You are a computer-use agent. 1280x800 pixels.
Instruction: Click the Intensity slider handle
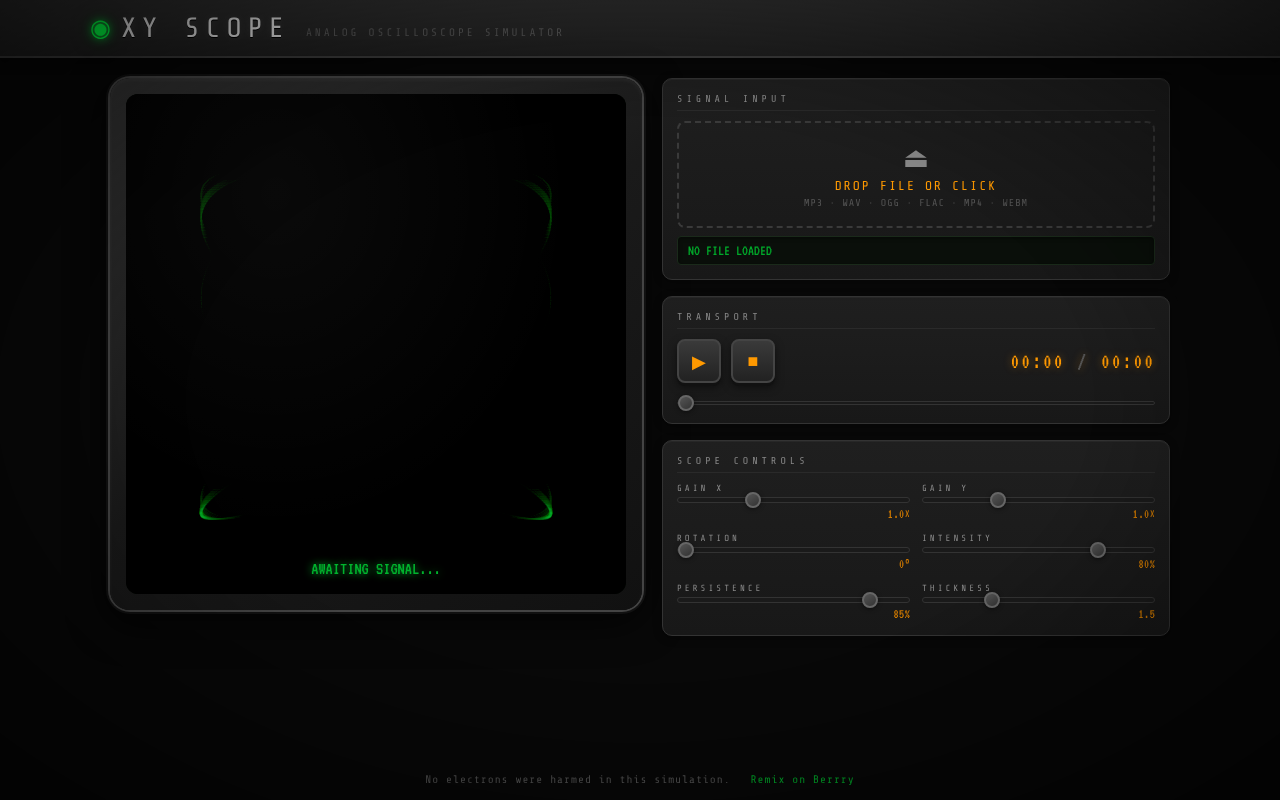click(1098, 550)
